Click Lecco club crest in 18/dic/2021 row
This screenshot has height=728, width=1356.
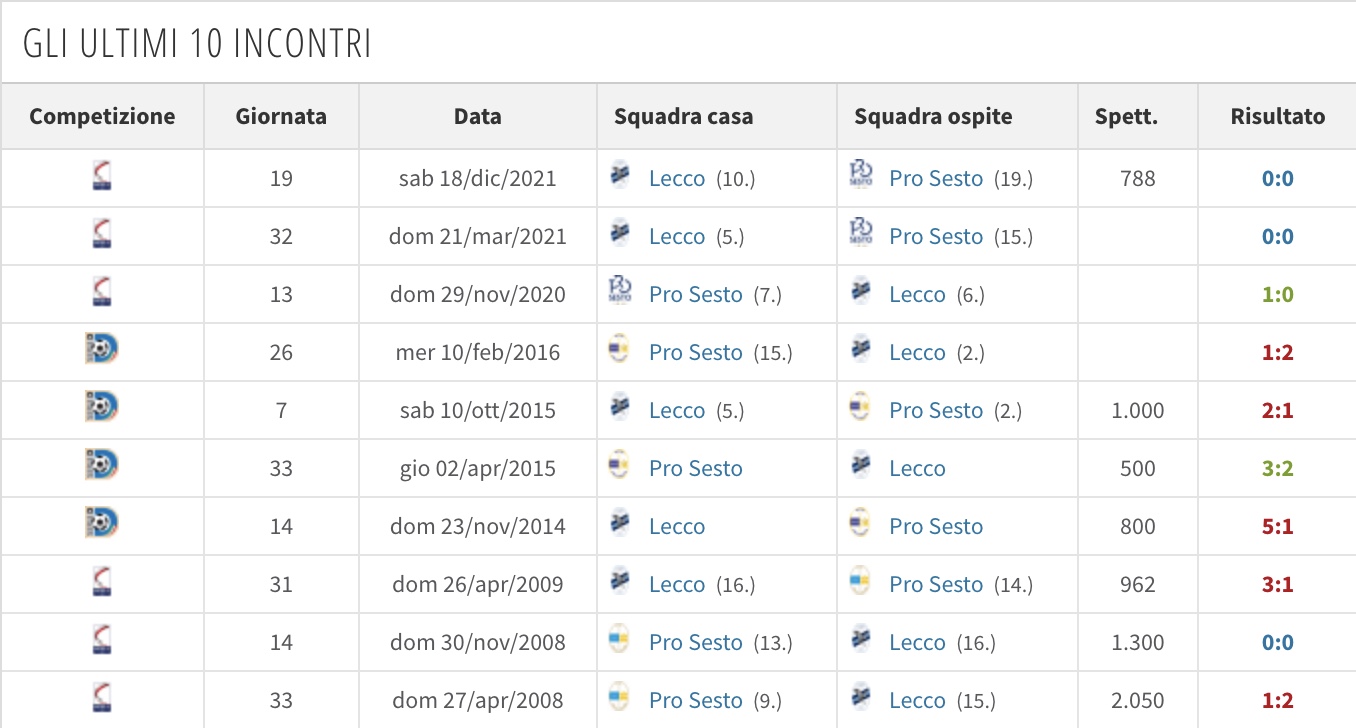click(x=620, y=177)
